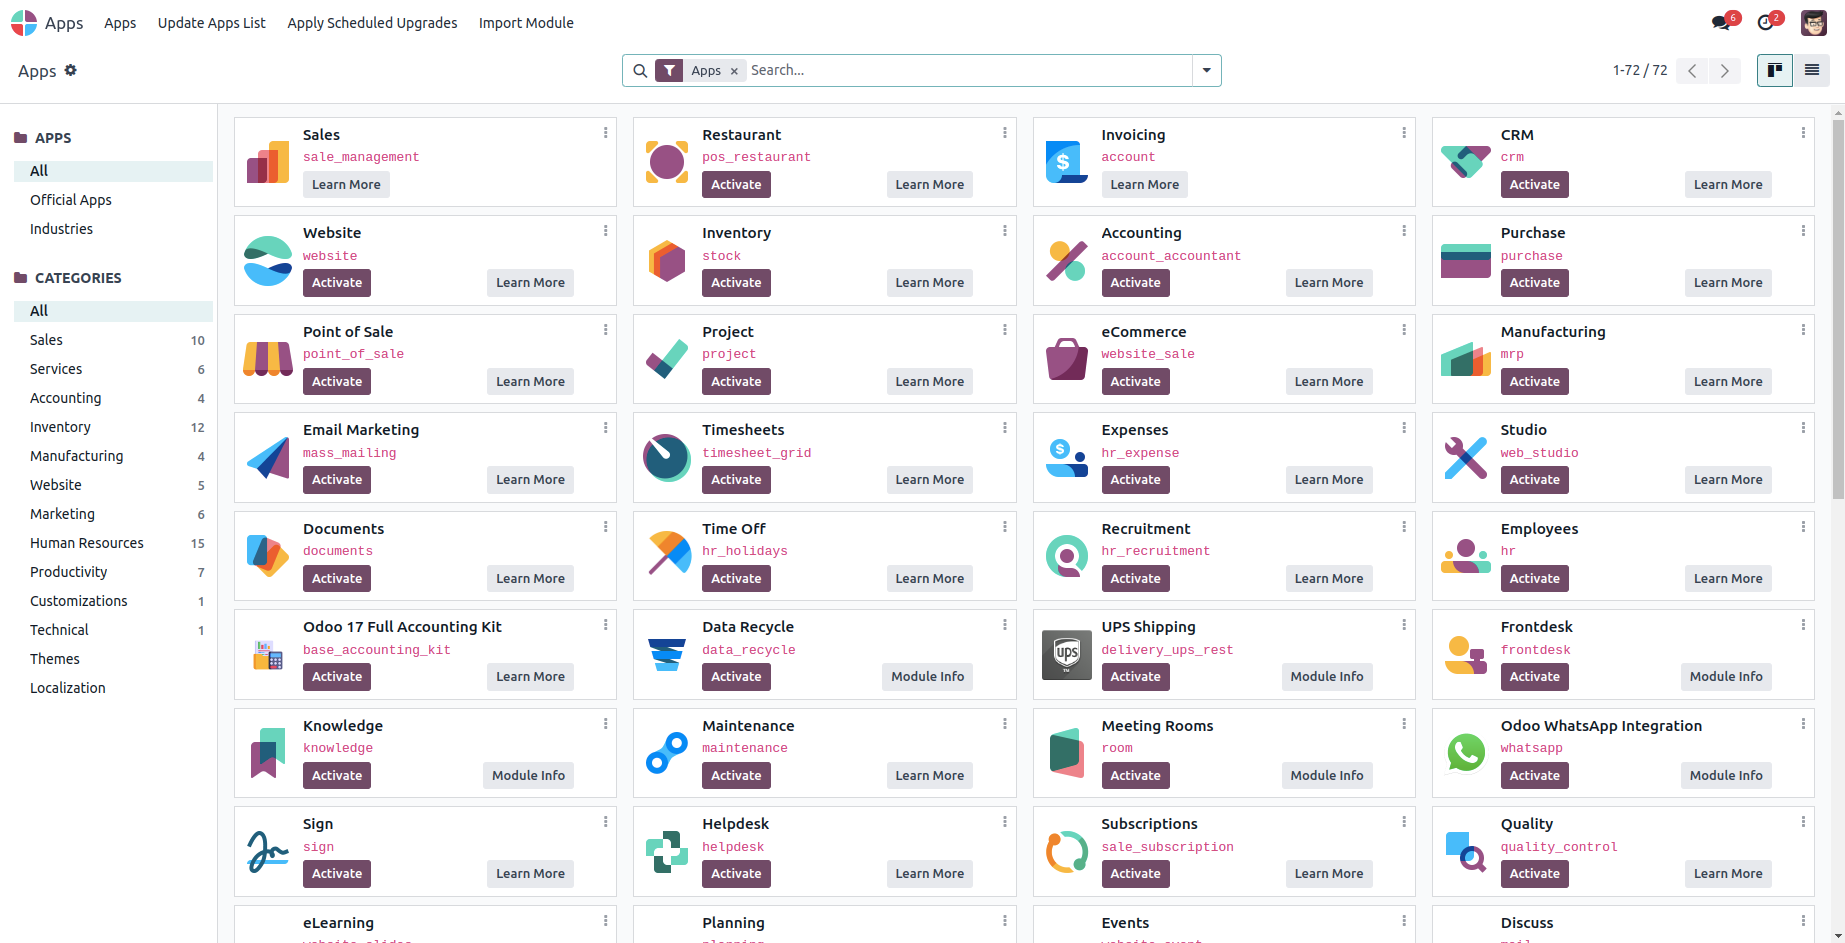Expand the search options dropdown

pyautogui.click(x=1207, y=70)
